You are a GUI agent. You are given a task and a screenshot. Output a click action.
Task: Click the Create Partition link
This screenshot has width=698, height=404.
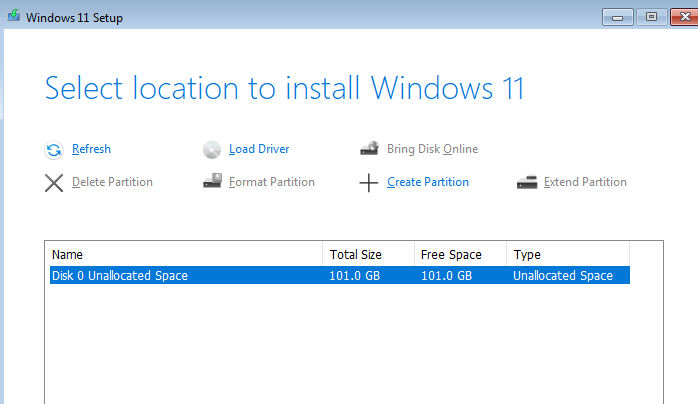point(428,182)
